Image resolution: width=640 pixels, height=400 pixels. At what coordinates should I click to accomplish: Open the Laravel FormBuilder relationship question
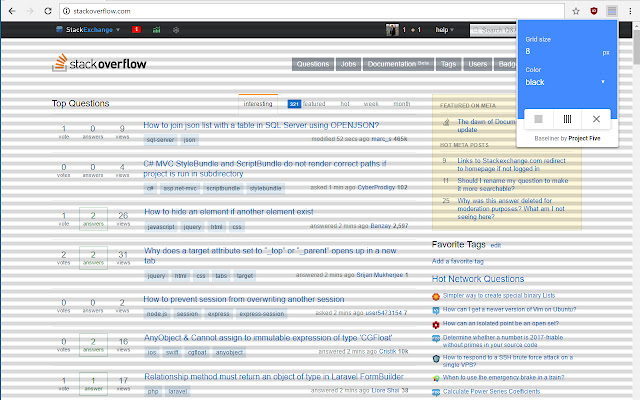coord(273,376)
